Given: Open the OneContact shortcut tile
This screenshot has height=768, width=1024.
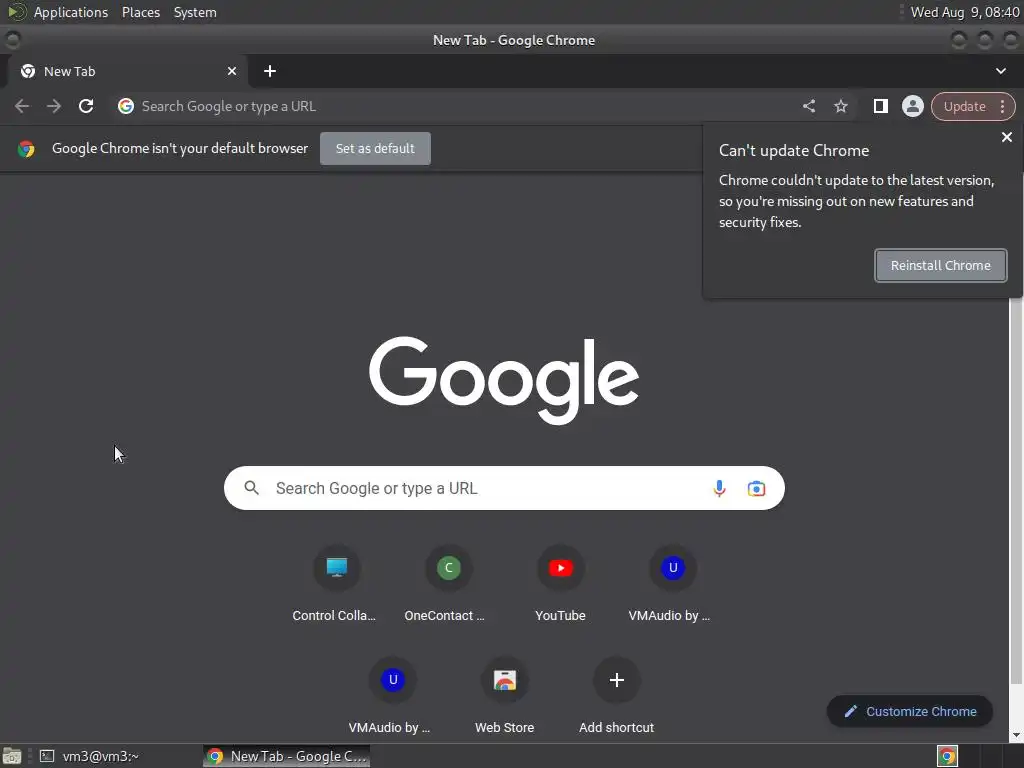Looking at the screenshot, I should [x=448, y=581].
